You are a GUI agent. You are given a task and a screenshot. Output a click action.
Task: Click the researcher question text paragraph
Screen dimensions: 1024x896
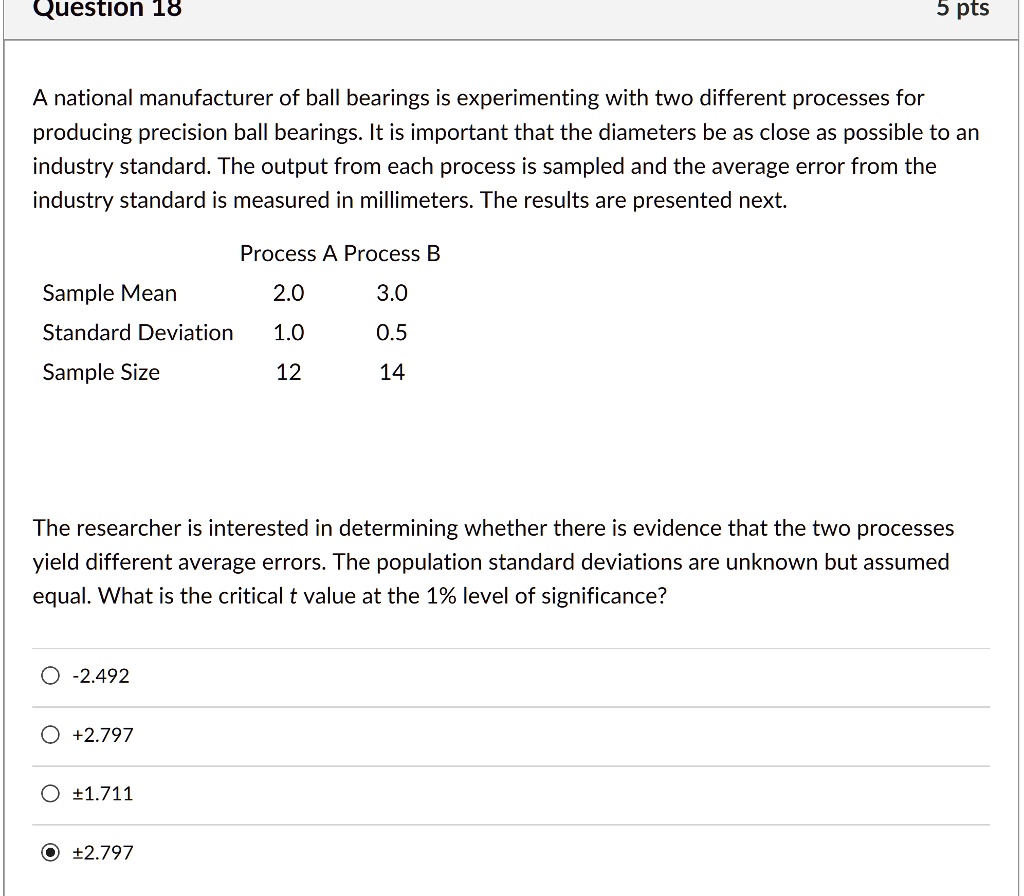pos(493,562)
